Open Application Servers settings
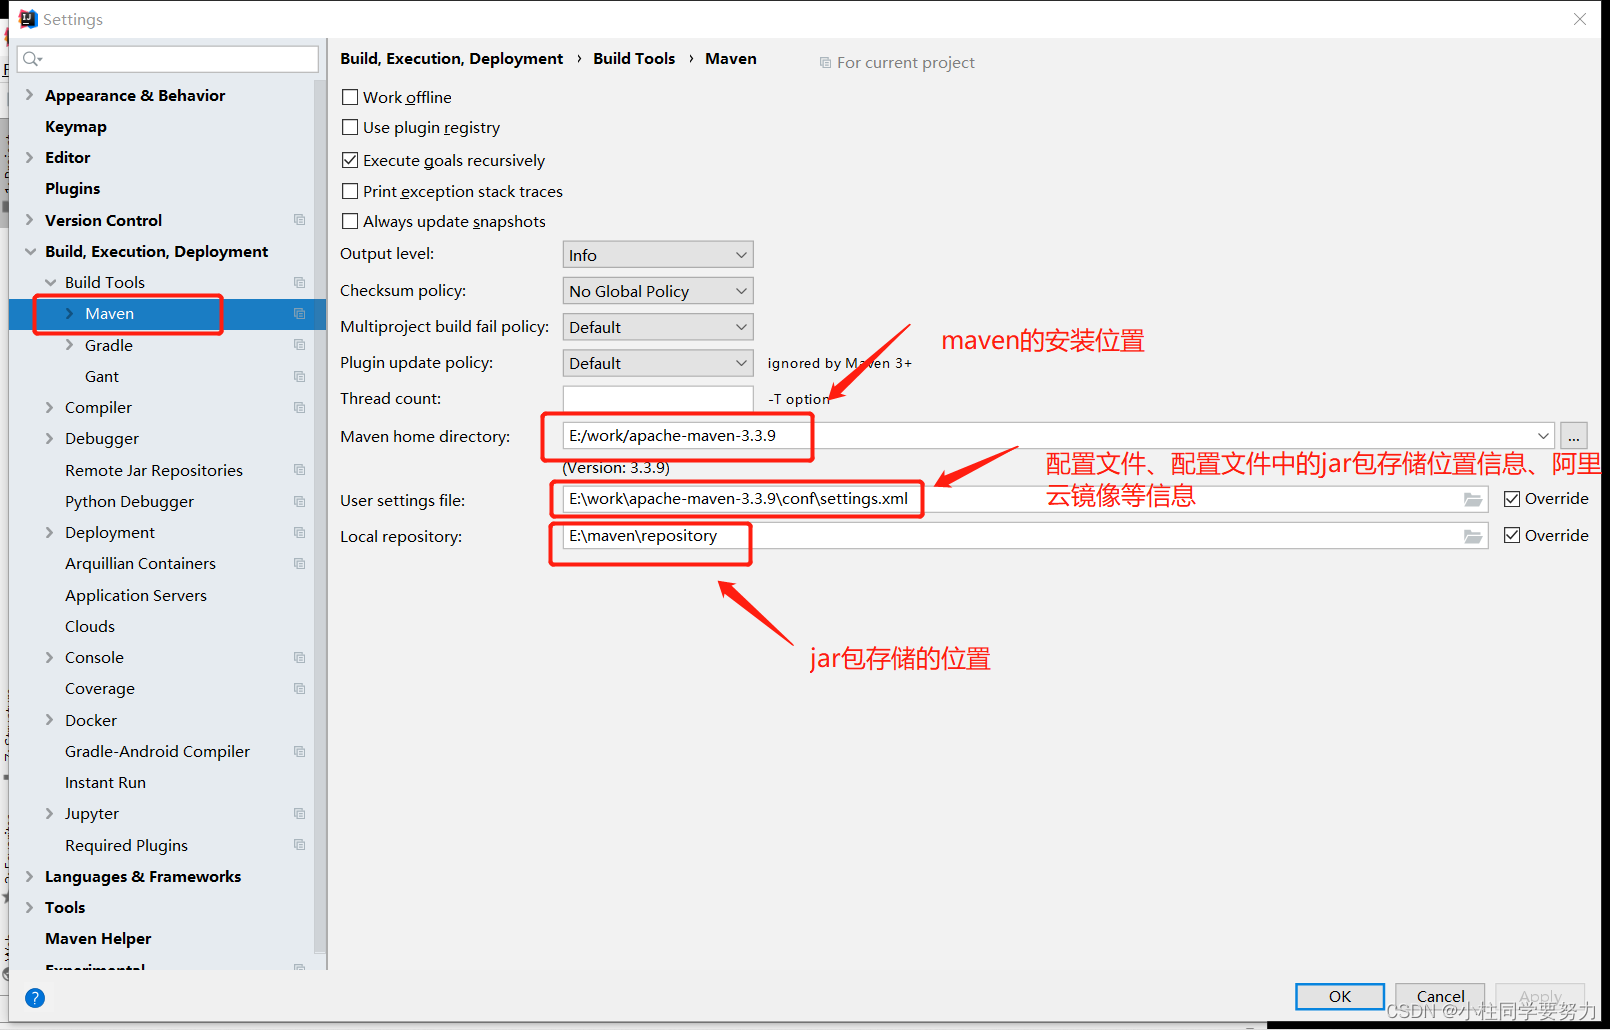The width and height of the screenshot is (1610, 1030). pos(136,595)
